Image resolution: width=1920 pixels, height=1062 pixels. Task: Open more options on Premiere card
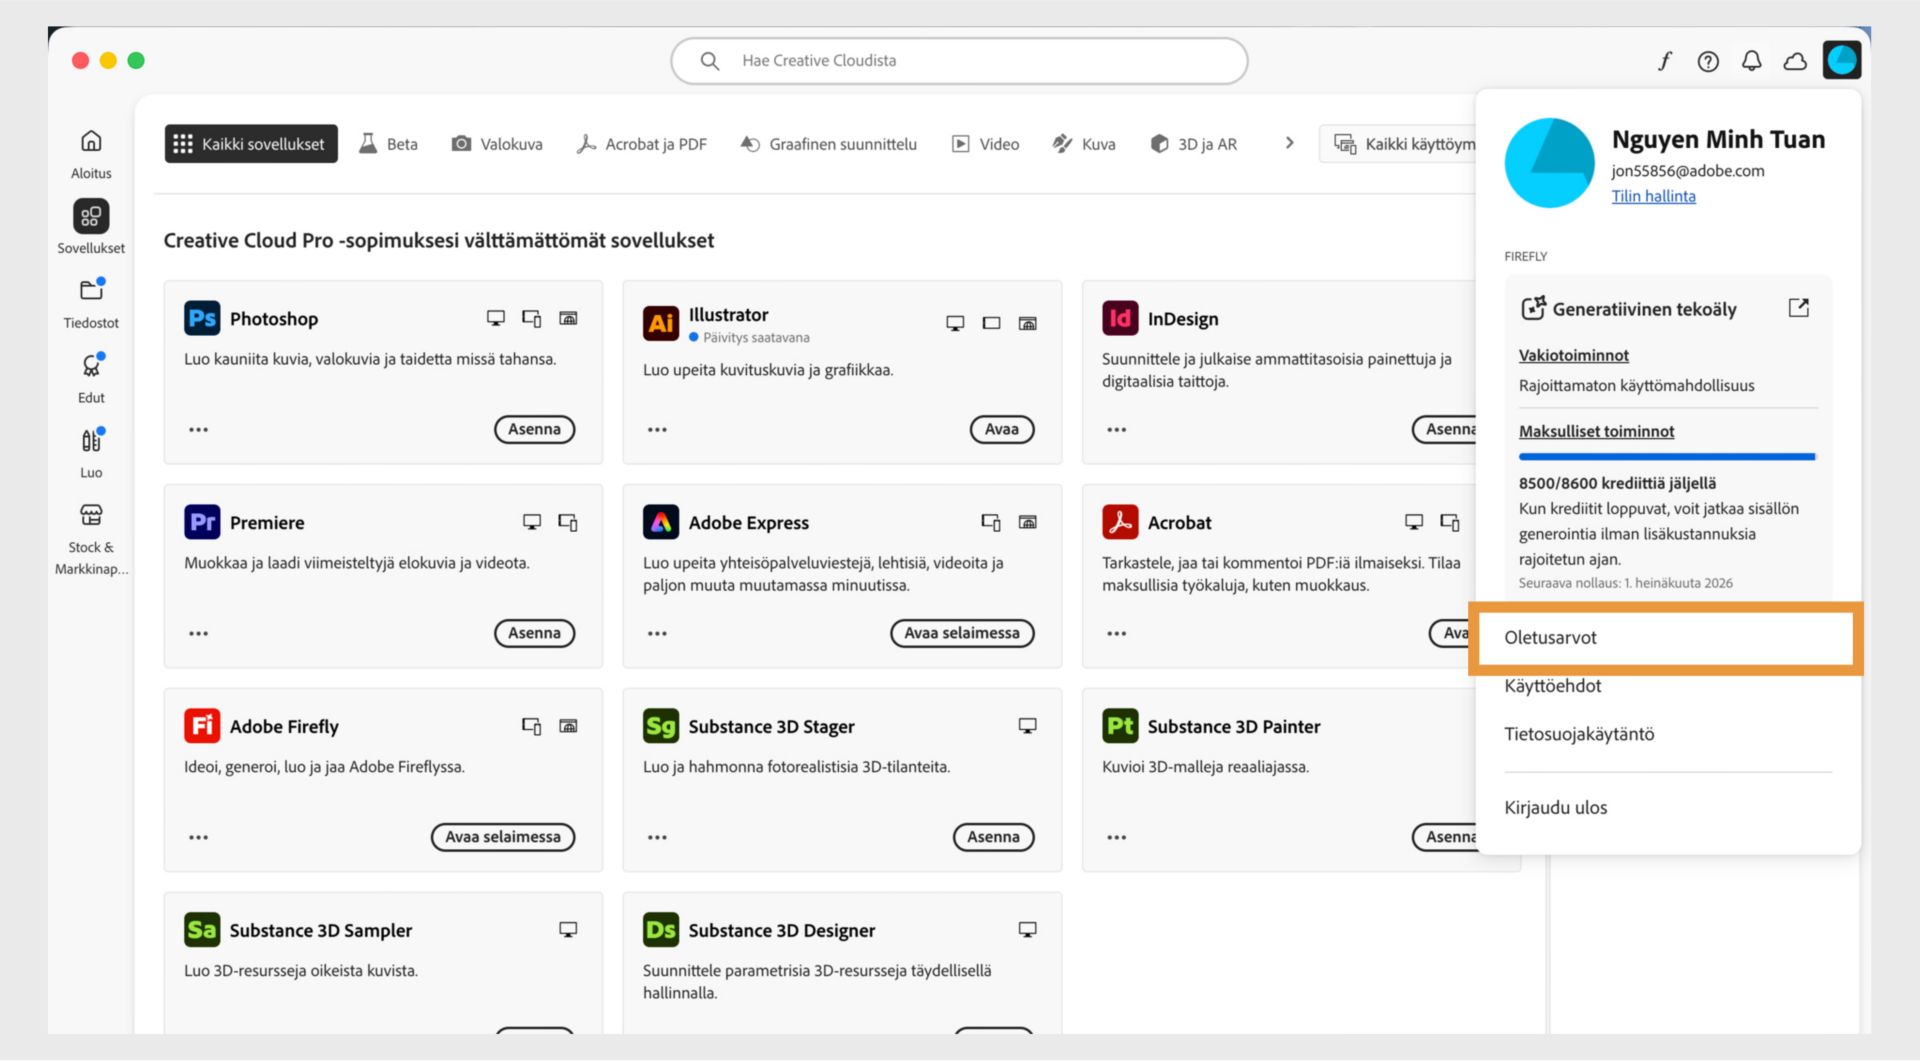pyautogui.click(x=198, y=634)
